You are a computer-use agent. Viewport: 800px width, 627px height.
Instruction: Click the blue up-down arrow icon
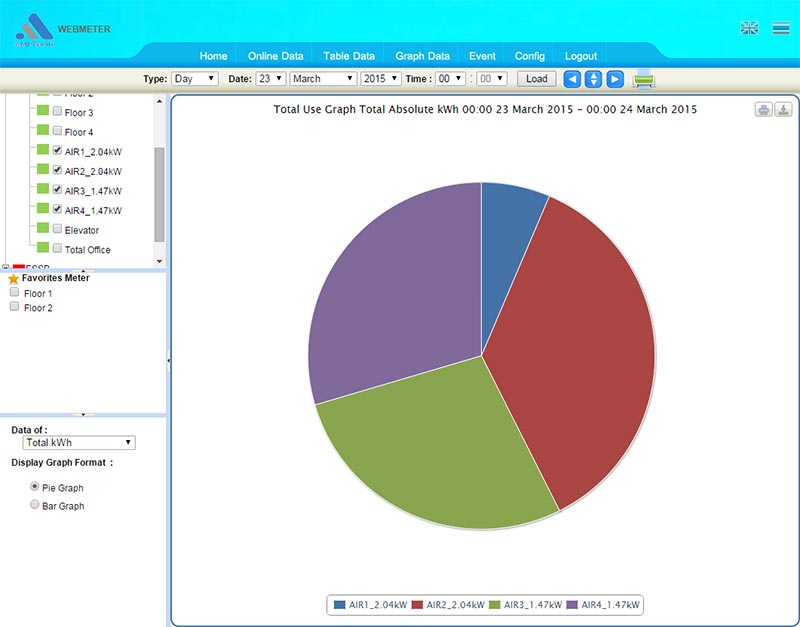pos(593,79)
